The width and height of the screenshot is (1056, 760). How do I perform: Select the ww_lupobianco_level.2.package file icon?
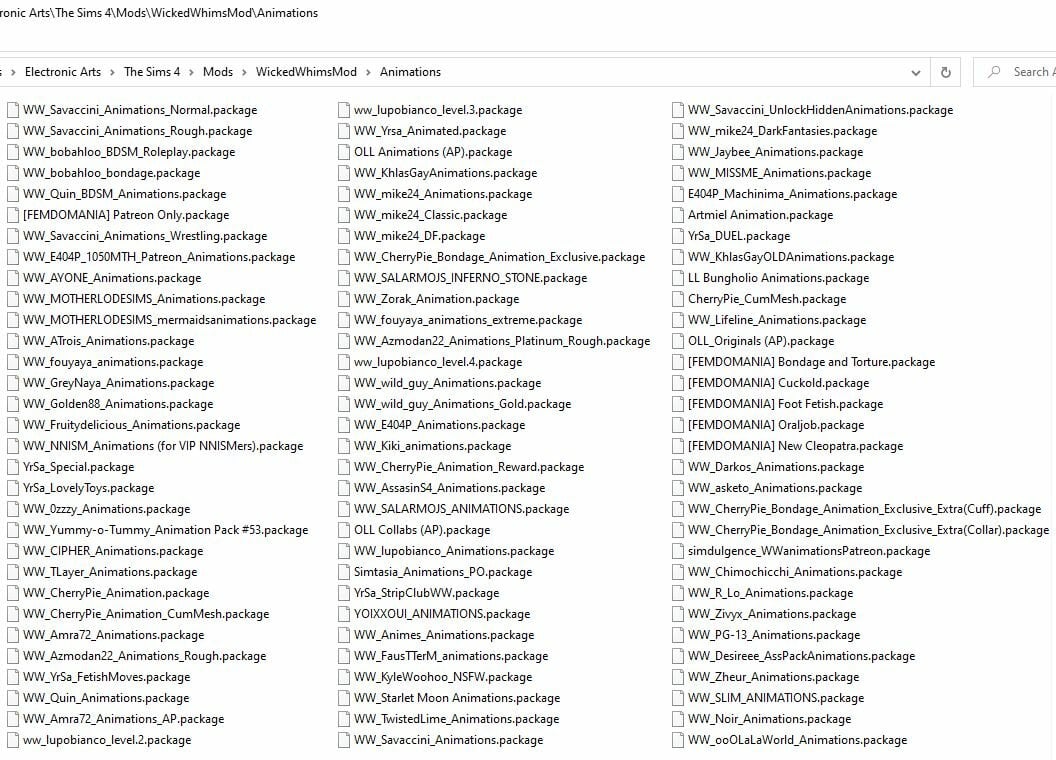point(12,740)
